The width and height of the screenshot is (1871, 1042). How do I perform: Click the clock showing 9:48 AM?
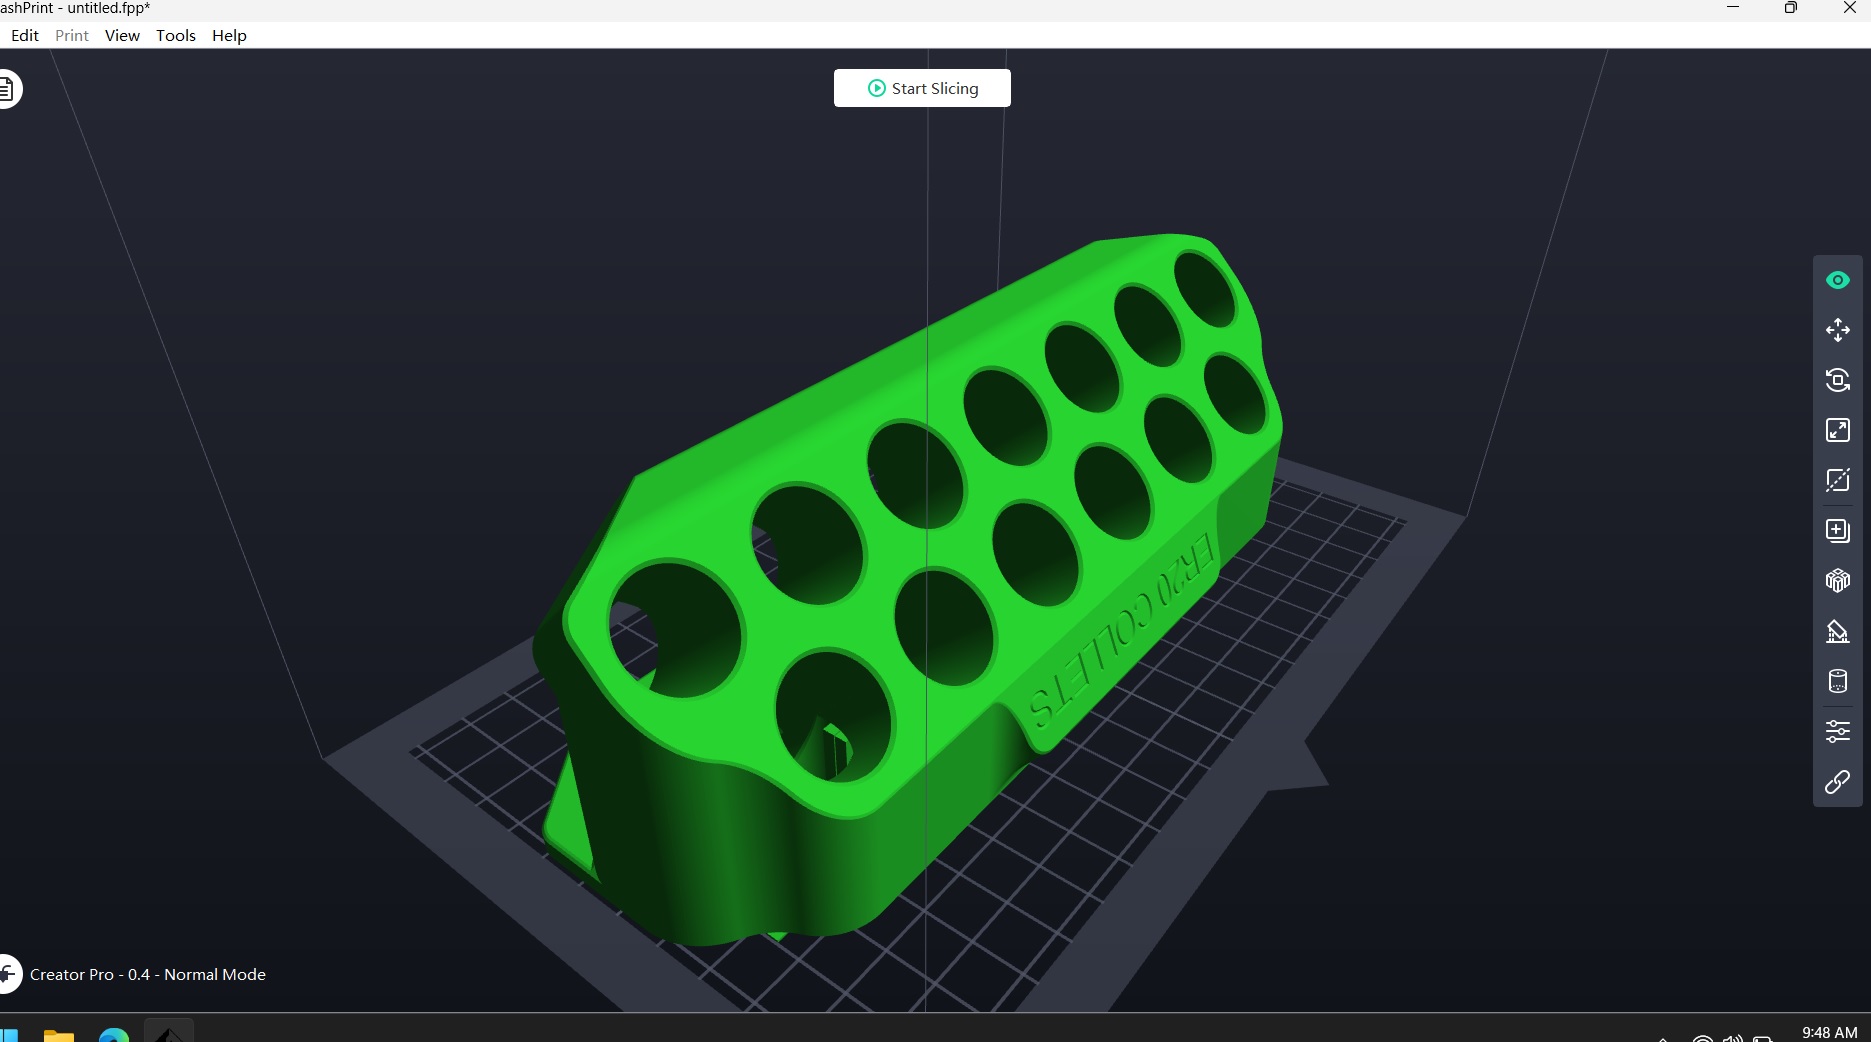click(1829, 1032)
